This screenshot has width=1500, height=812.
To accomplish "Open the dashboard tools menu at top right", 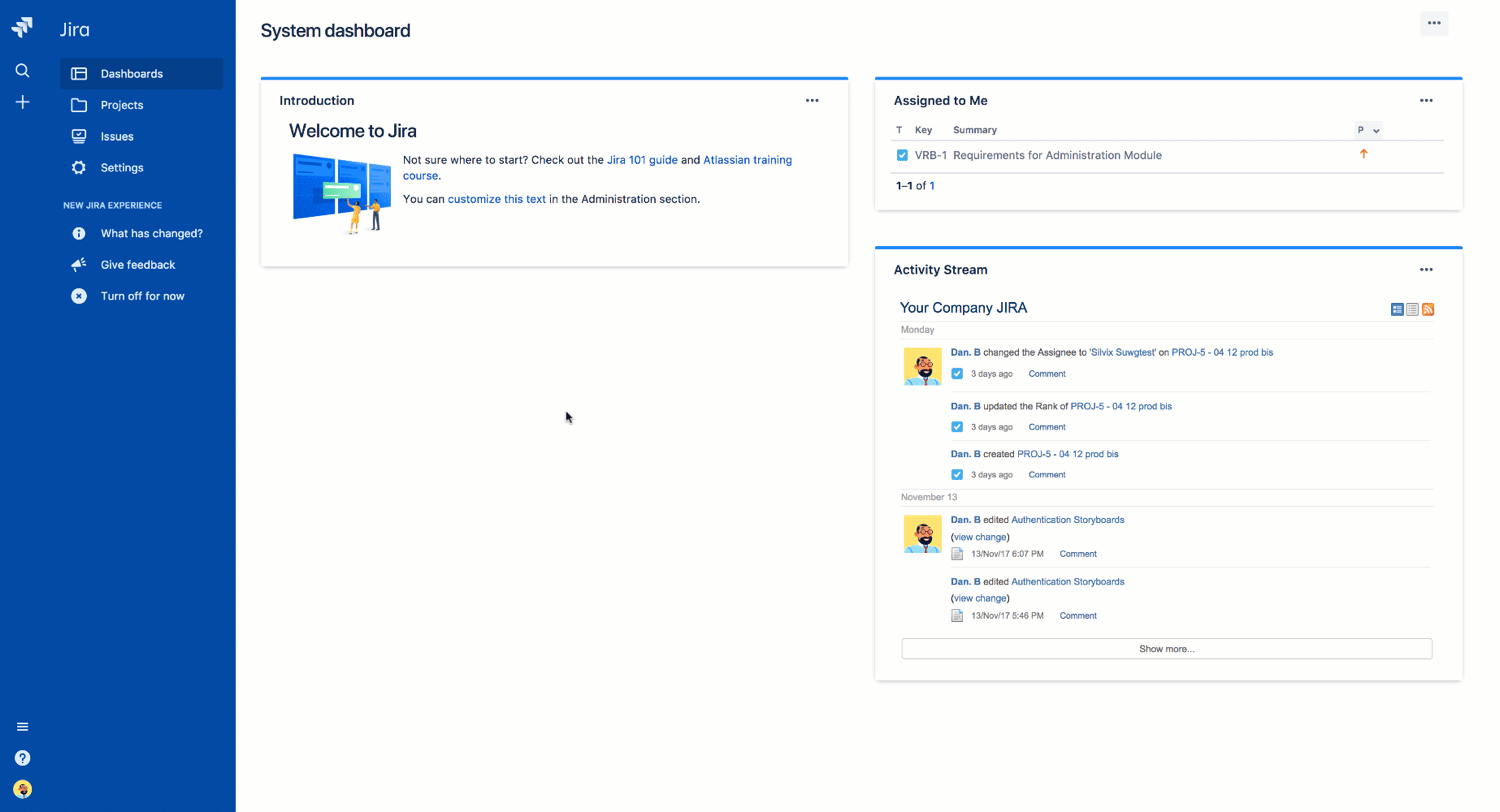I will click(1434, 22).
